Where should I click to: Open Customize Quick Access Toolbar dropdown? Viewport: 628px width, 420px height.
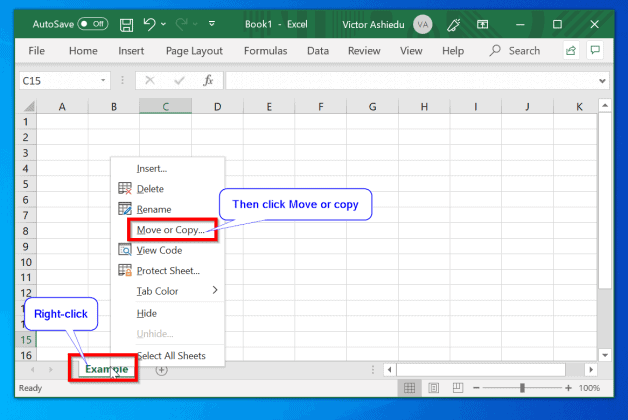click(212, 24)
